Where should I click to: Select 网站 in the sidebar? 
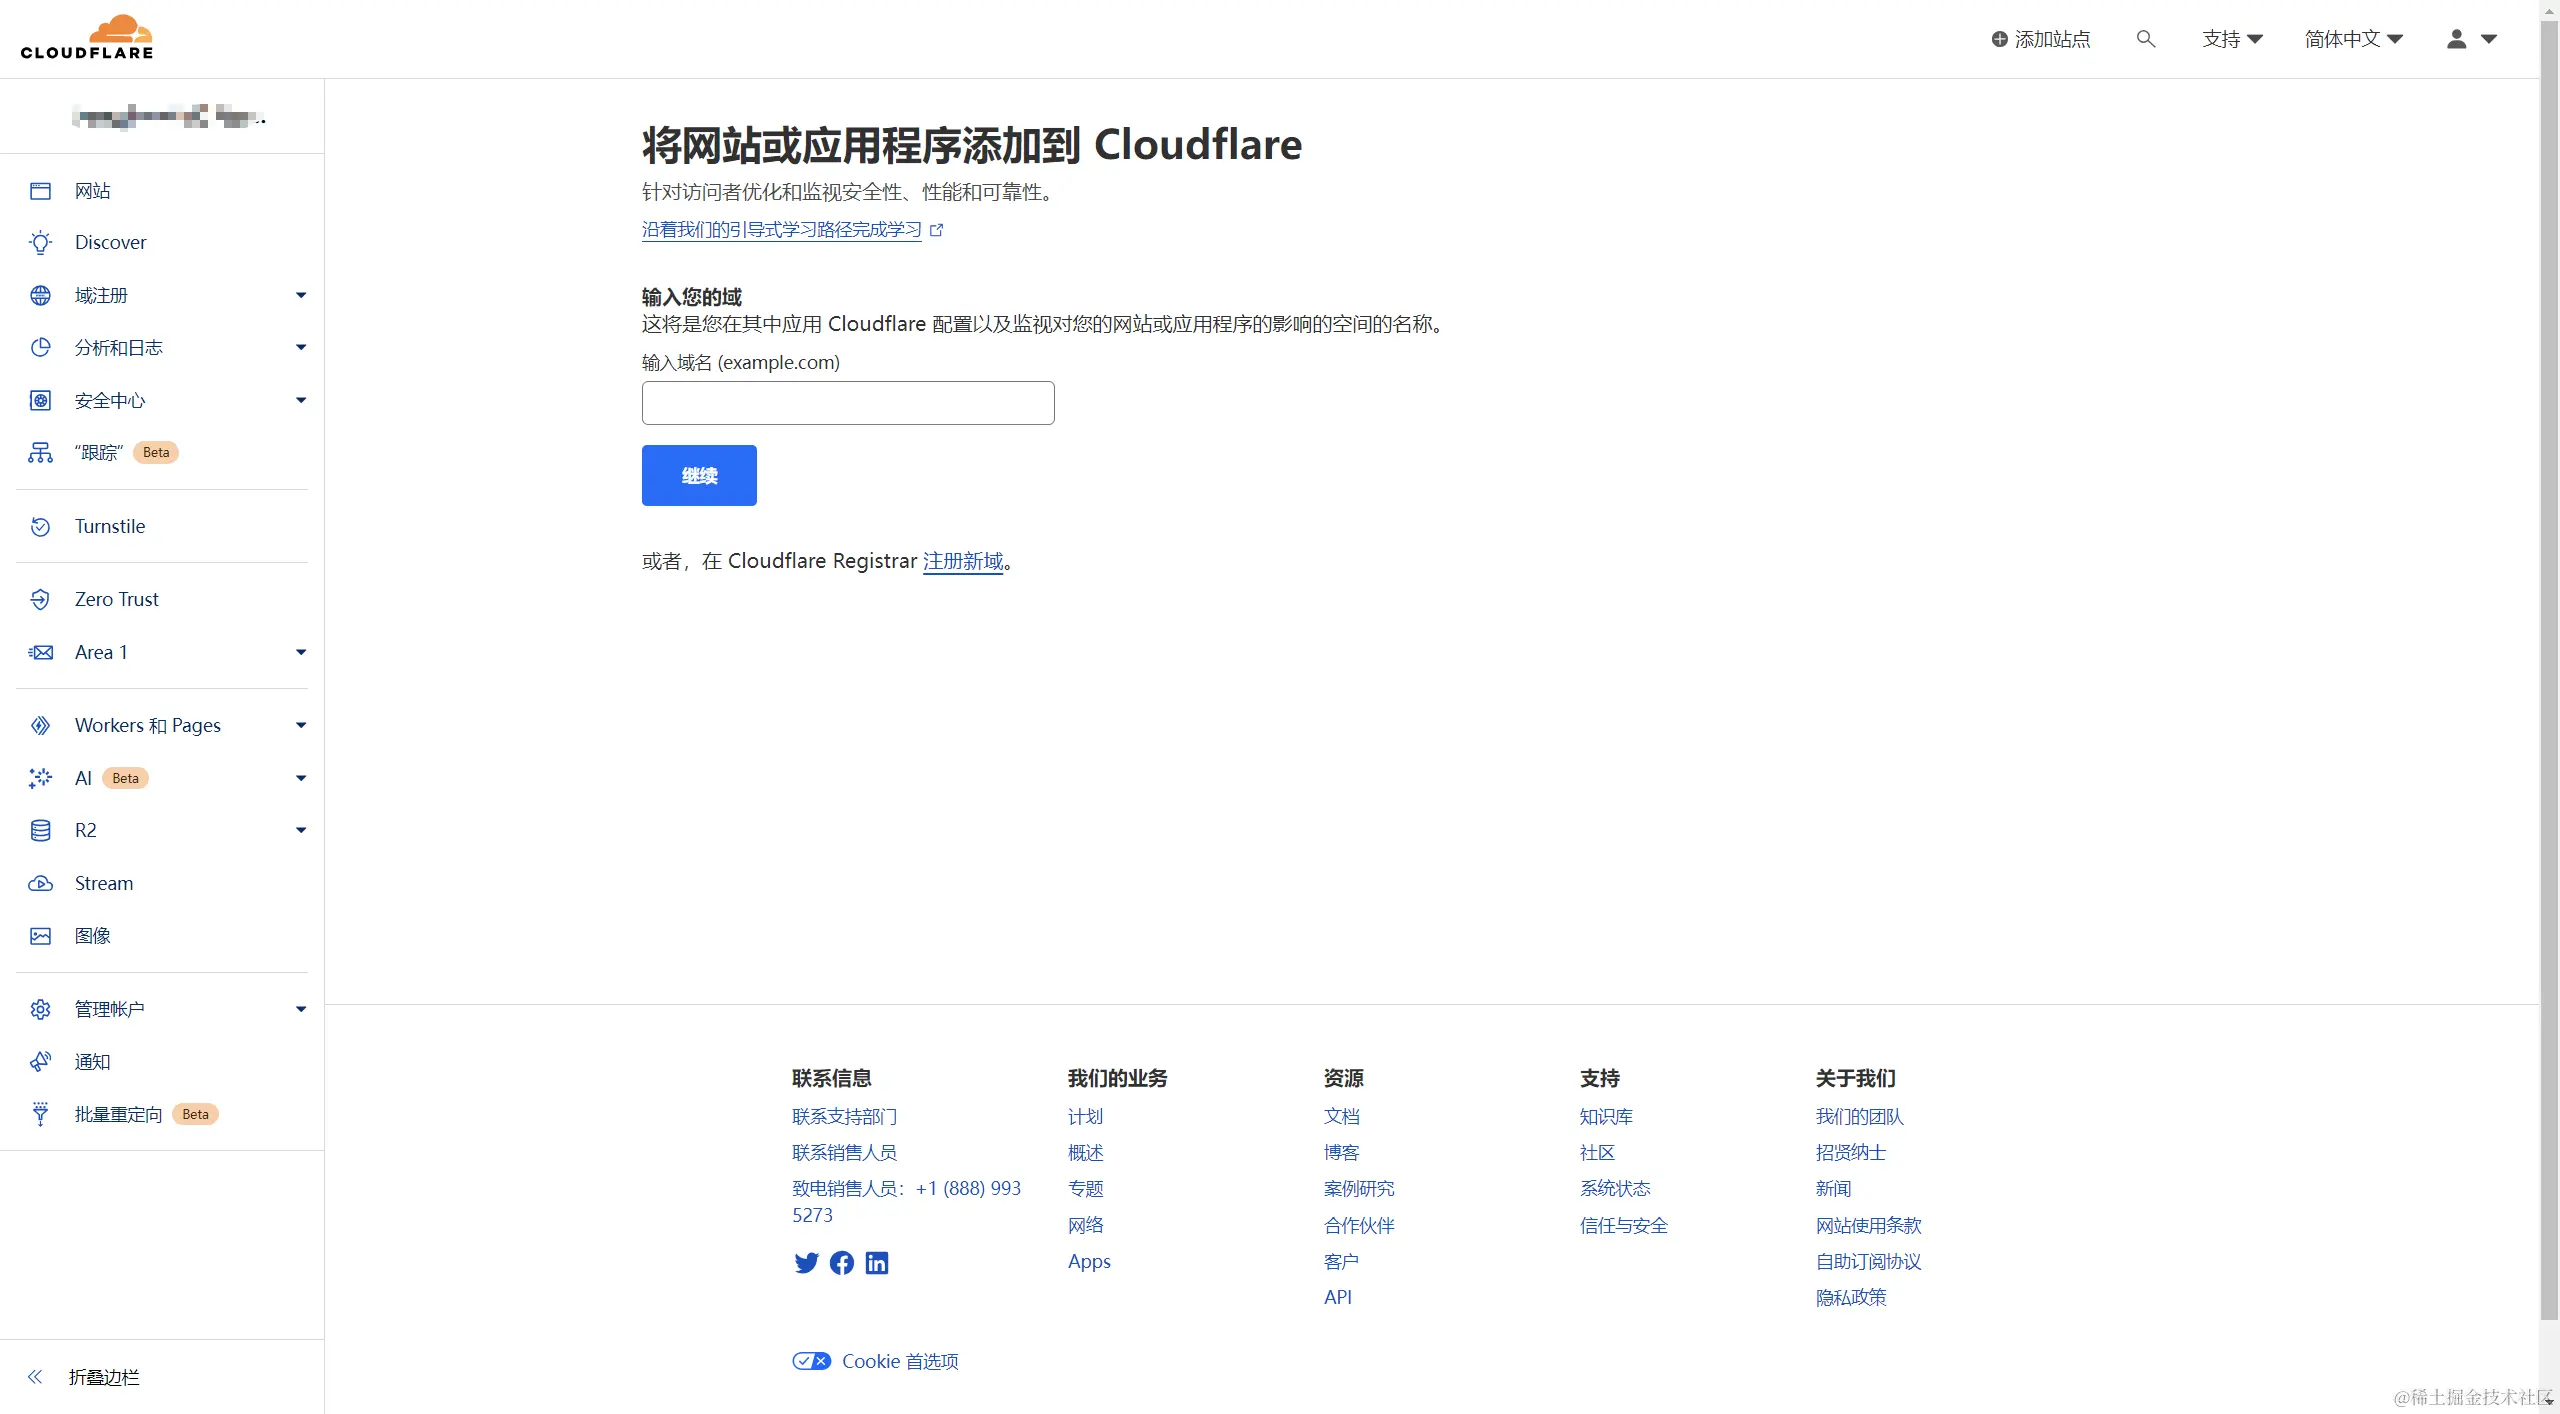[x=92, y=190]
